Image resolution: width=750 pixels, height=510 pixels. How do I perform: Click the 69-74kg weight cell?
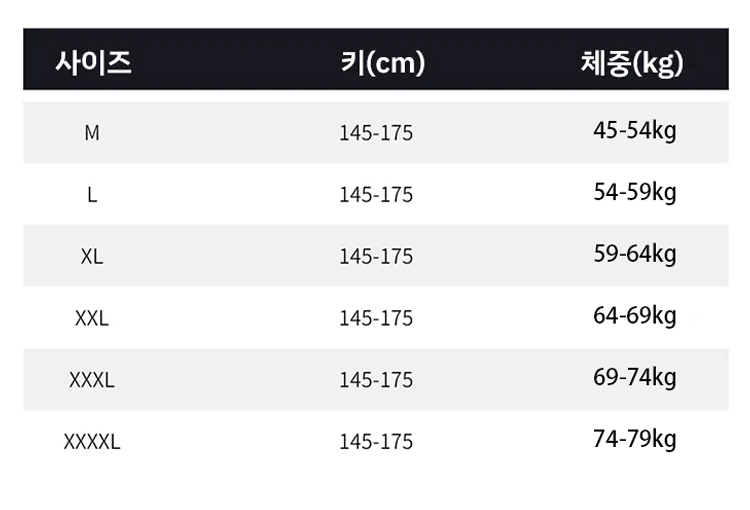pos(635,378)
